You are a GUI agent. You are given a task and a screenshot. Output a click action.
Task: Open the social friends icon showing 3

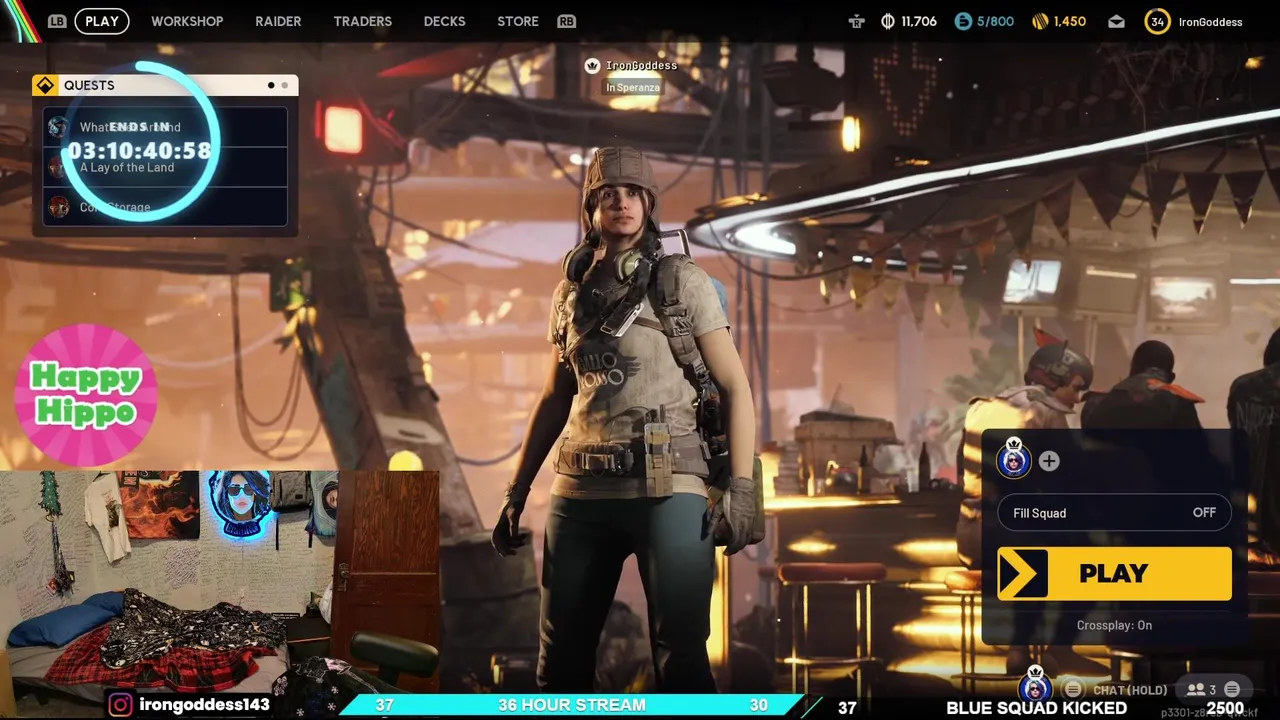point(1201,690)
